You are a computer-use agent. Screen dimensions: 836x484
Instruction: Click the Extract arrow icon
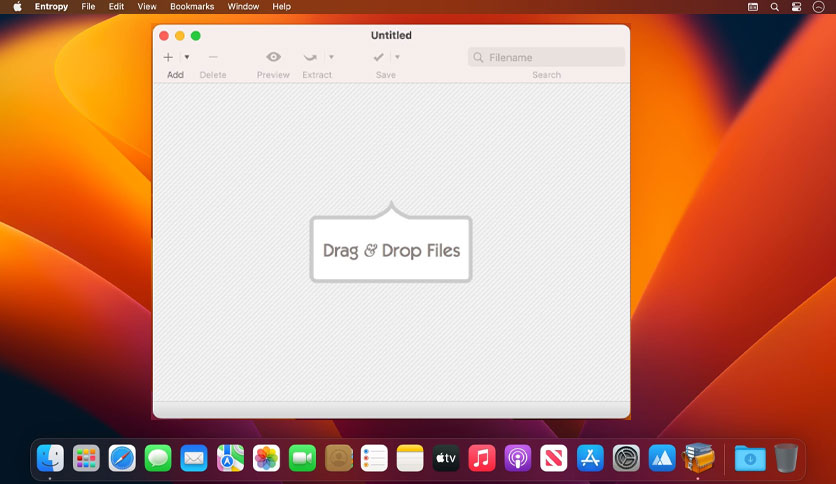[x=310, y=57]
